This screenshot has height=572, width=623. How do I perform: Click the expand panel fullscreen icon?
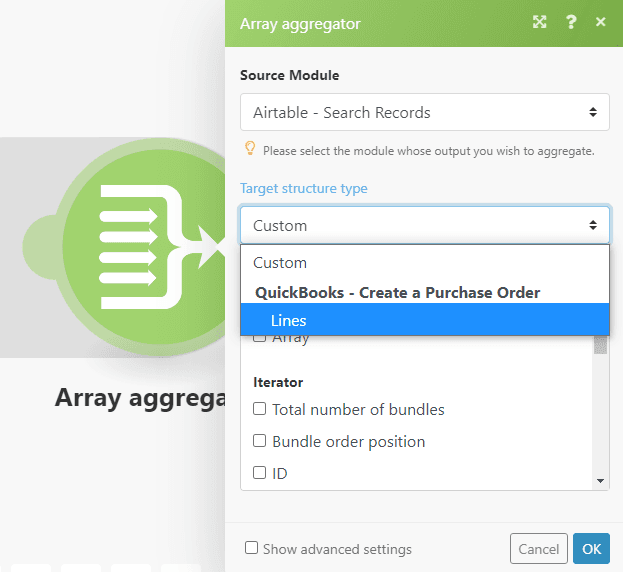540,22
